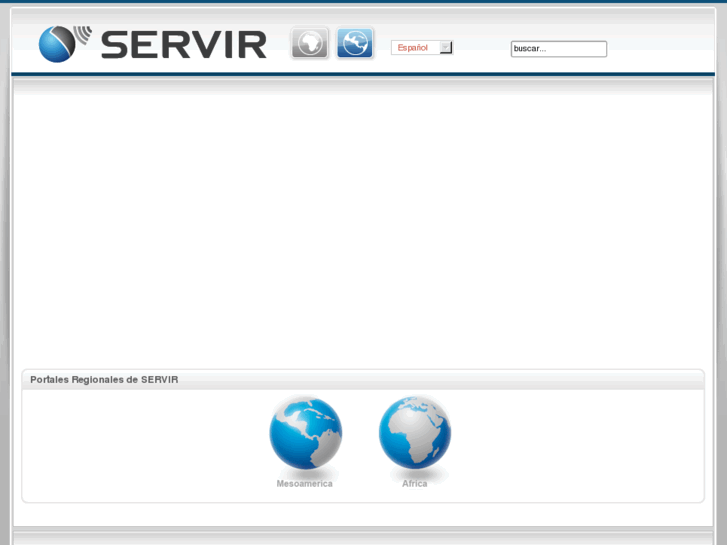Select the Africa globe portal image
This screenshot has height=545, width=727.
pos(415,432)
